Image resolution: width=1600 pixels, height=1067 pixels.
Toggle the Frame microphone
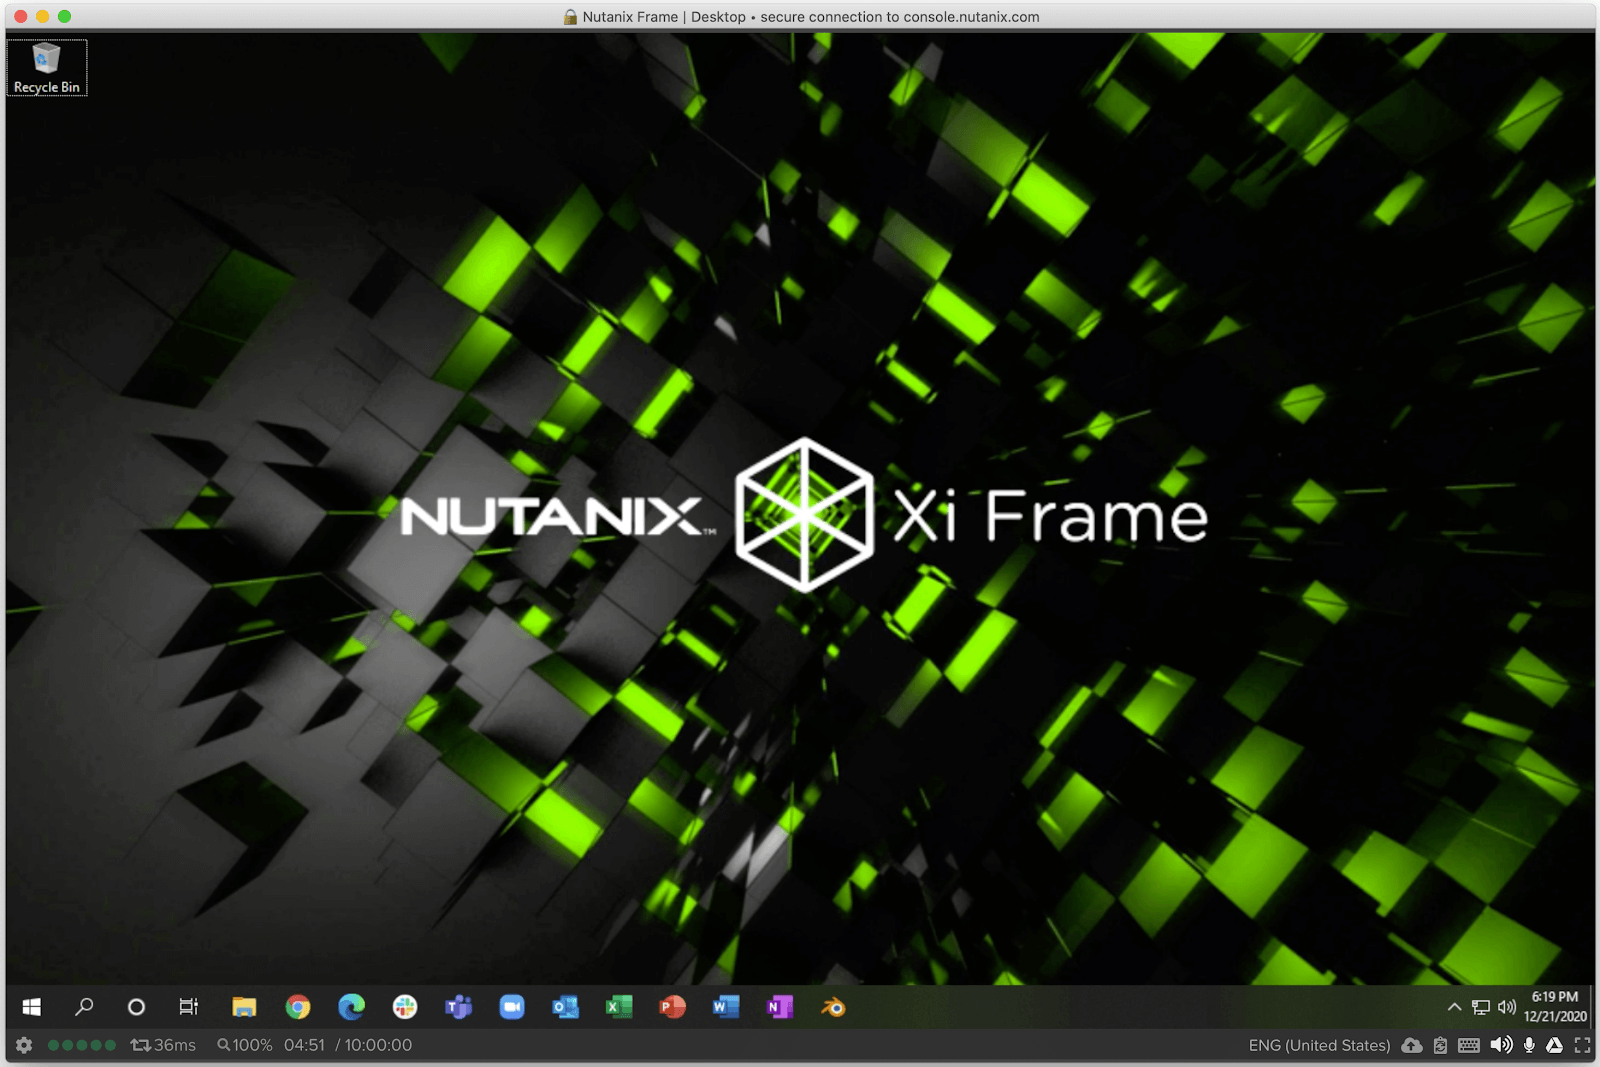(x=1529, y=1045)
